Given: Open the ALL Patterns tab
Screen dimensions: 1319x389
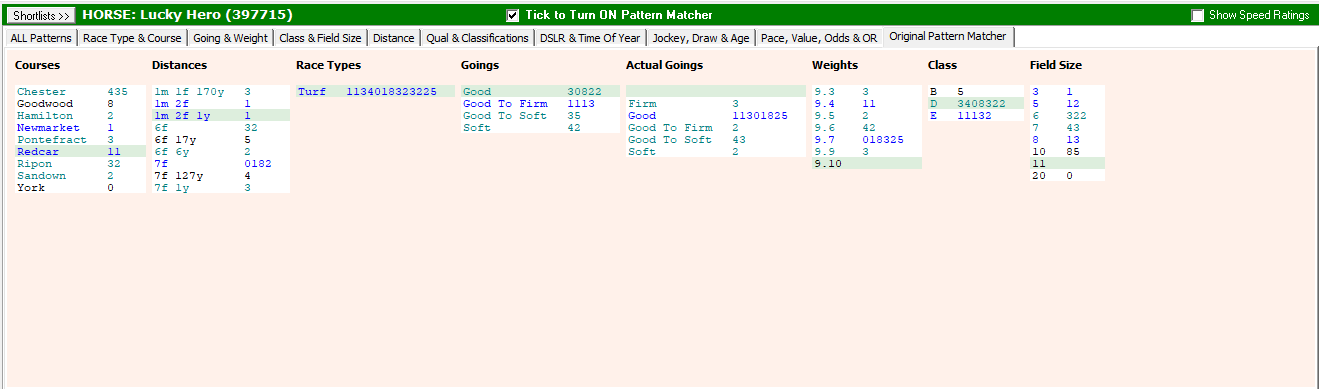Looking at the screenshot, I should point(41,38).
